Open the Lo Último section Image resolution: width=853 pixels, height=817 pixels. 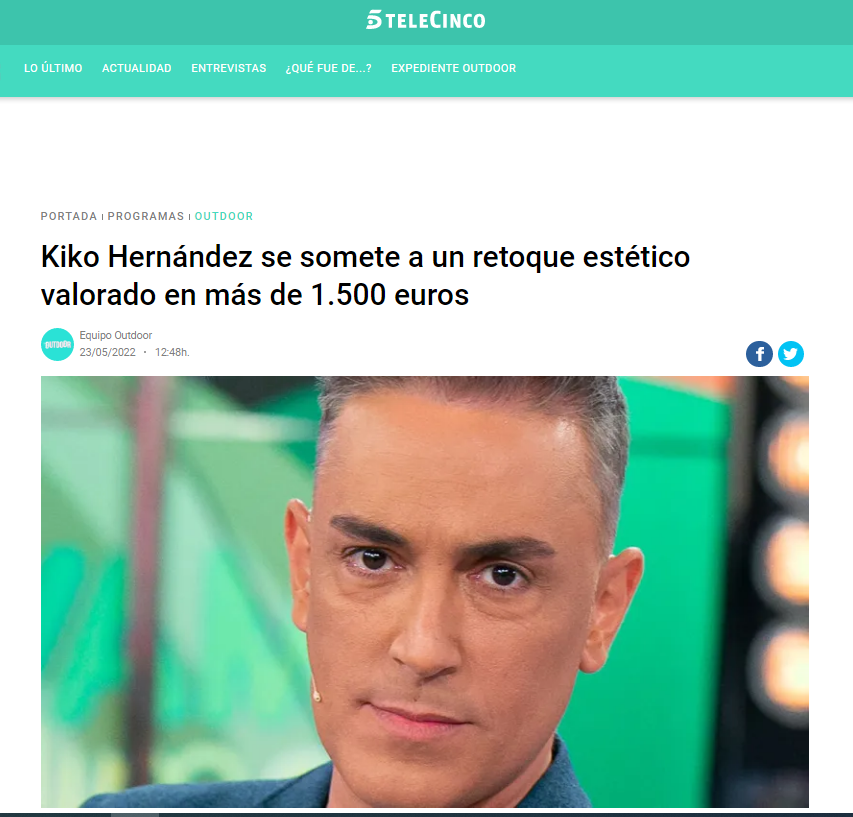pyautogui.click(x=53, y=68)
